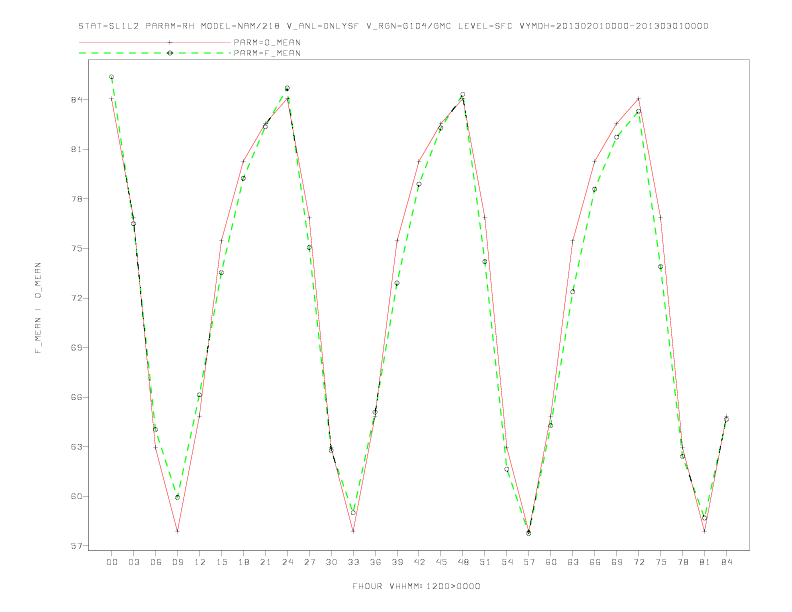Click x-axis forecast hour label 78

pos(682,562)
